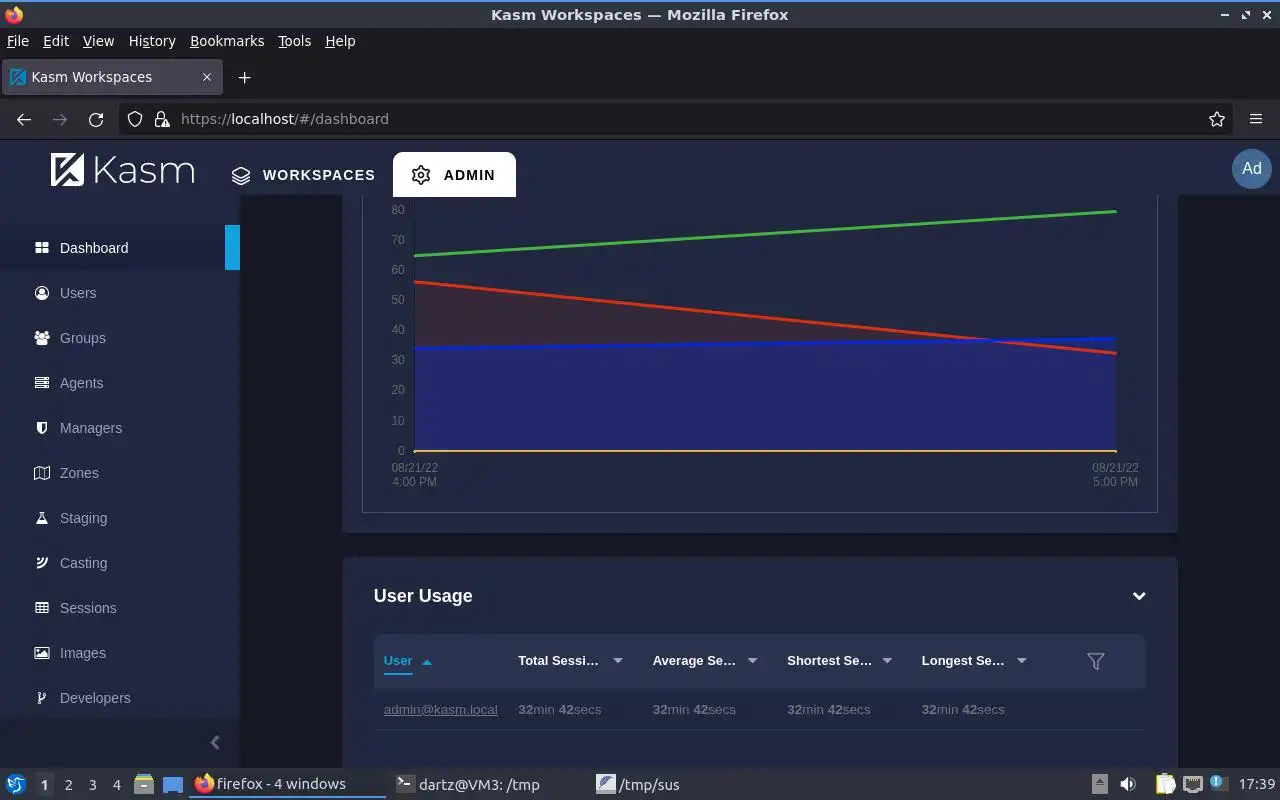Open the Tools menu
The image size is (1280, 800).
[x=294, y=41]
